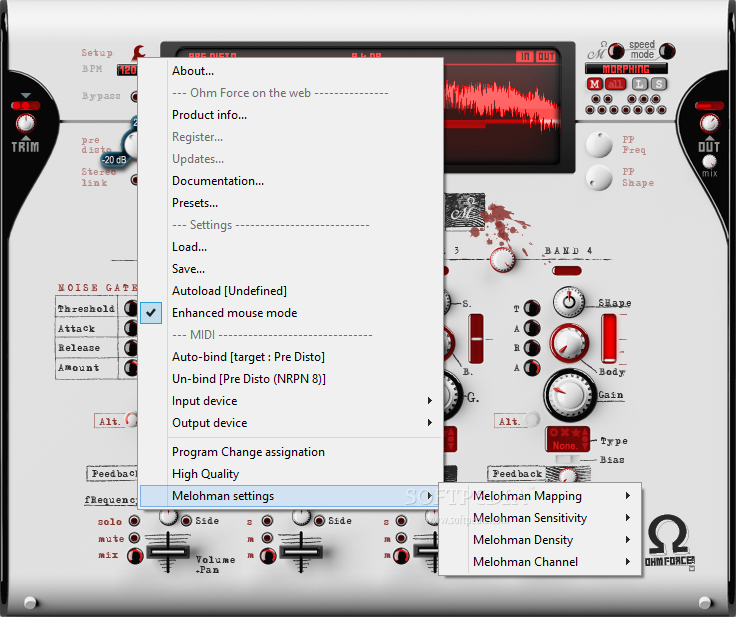
Task: Click the Band 4 T envelope knob
Action: 532,308
